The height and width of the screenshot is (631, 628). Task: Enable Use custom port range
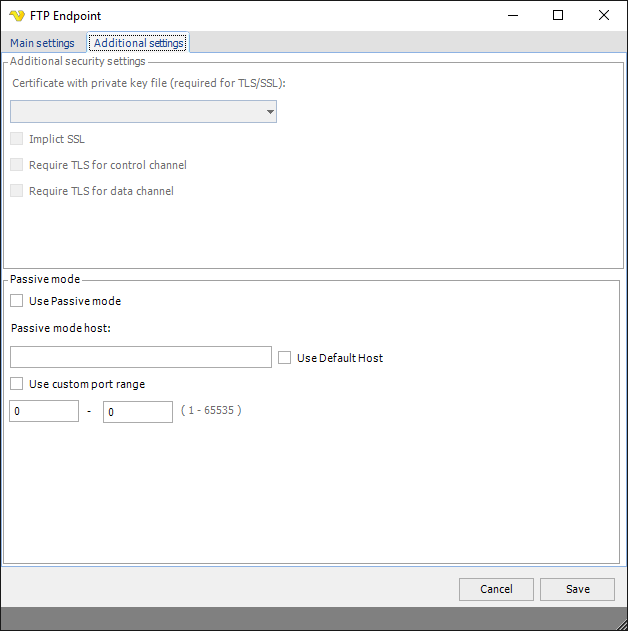tap(17, 384)
